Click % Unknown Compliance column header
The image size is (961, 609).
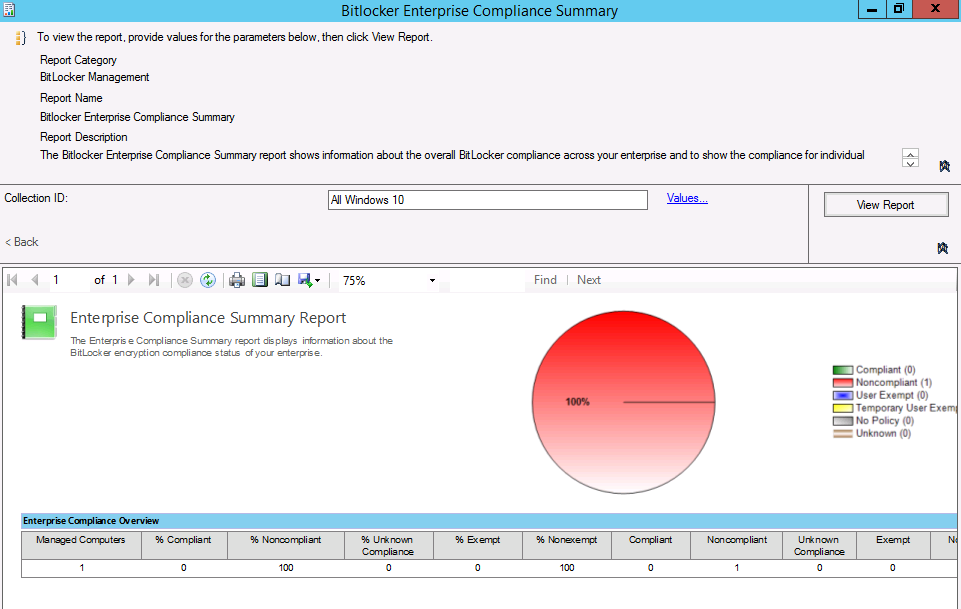[388, 545]
